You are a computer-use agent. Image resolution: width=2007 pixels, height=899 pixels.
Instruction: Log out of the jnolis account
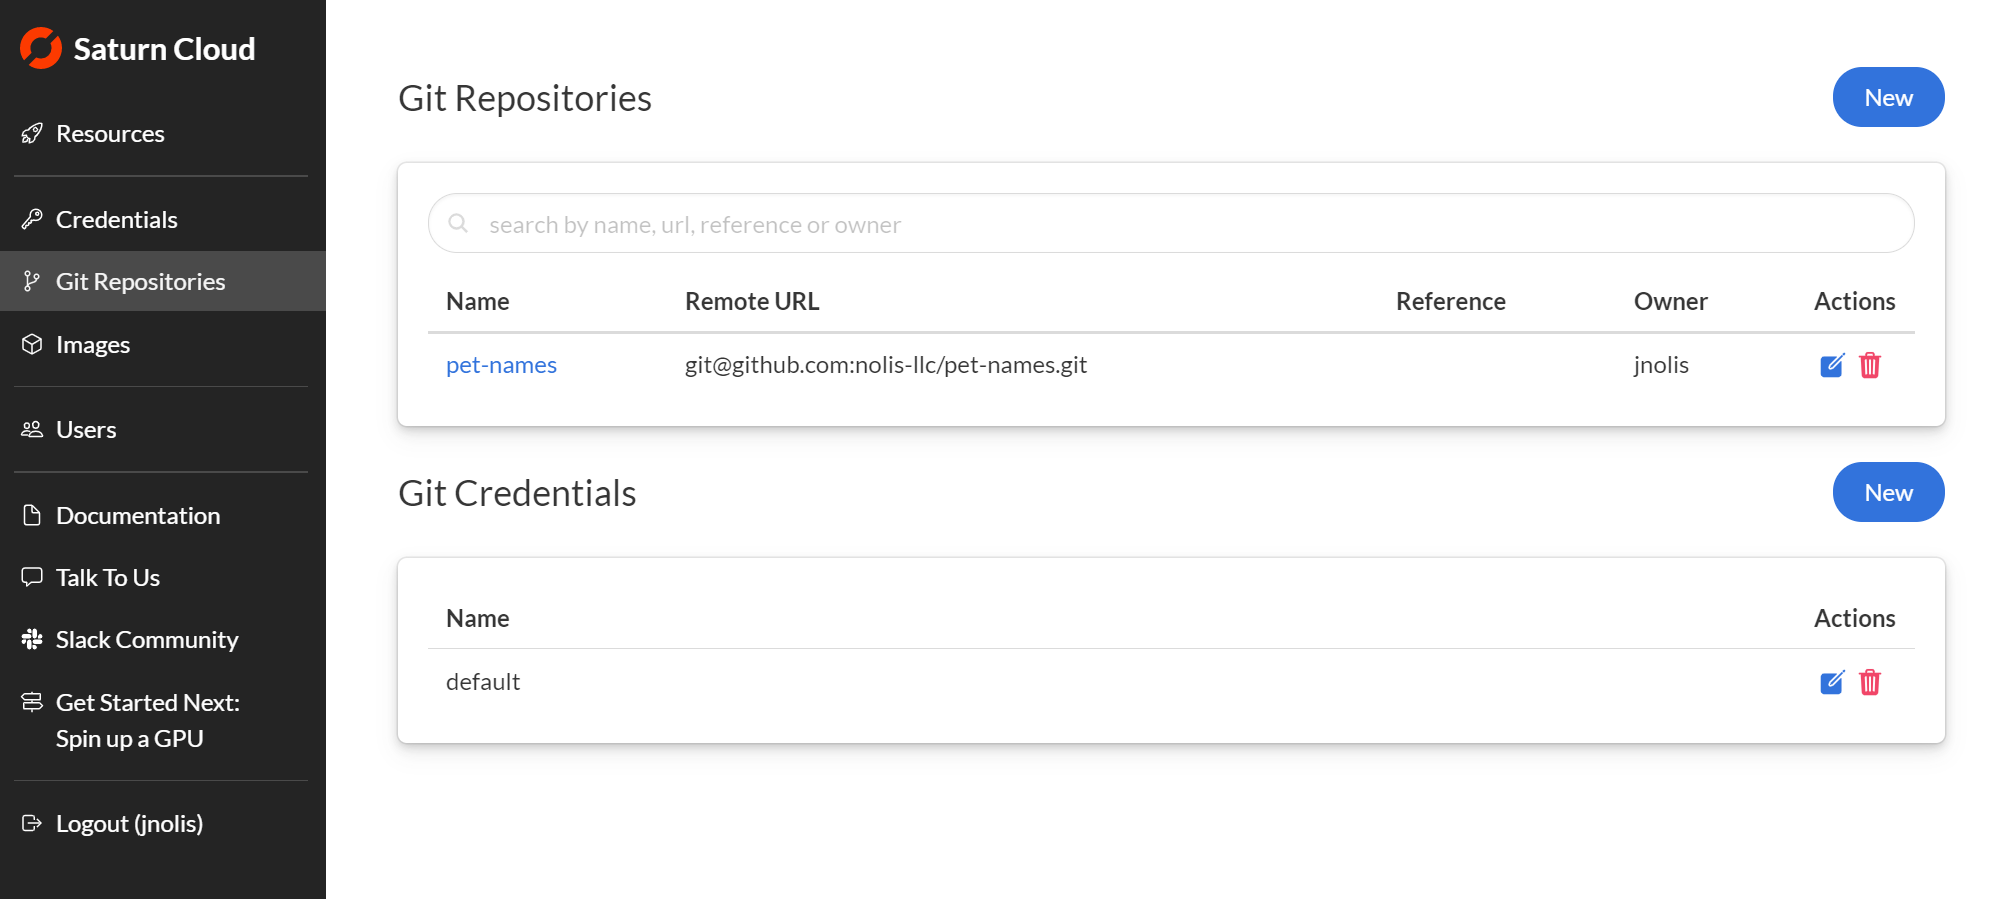click(x=129, y=824)
